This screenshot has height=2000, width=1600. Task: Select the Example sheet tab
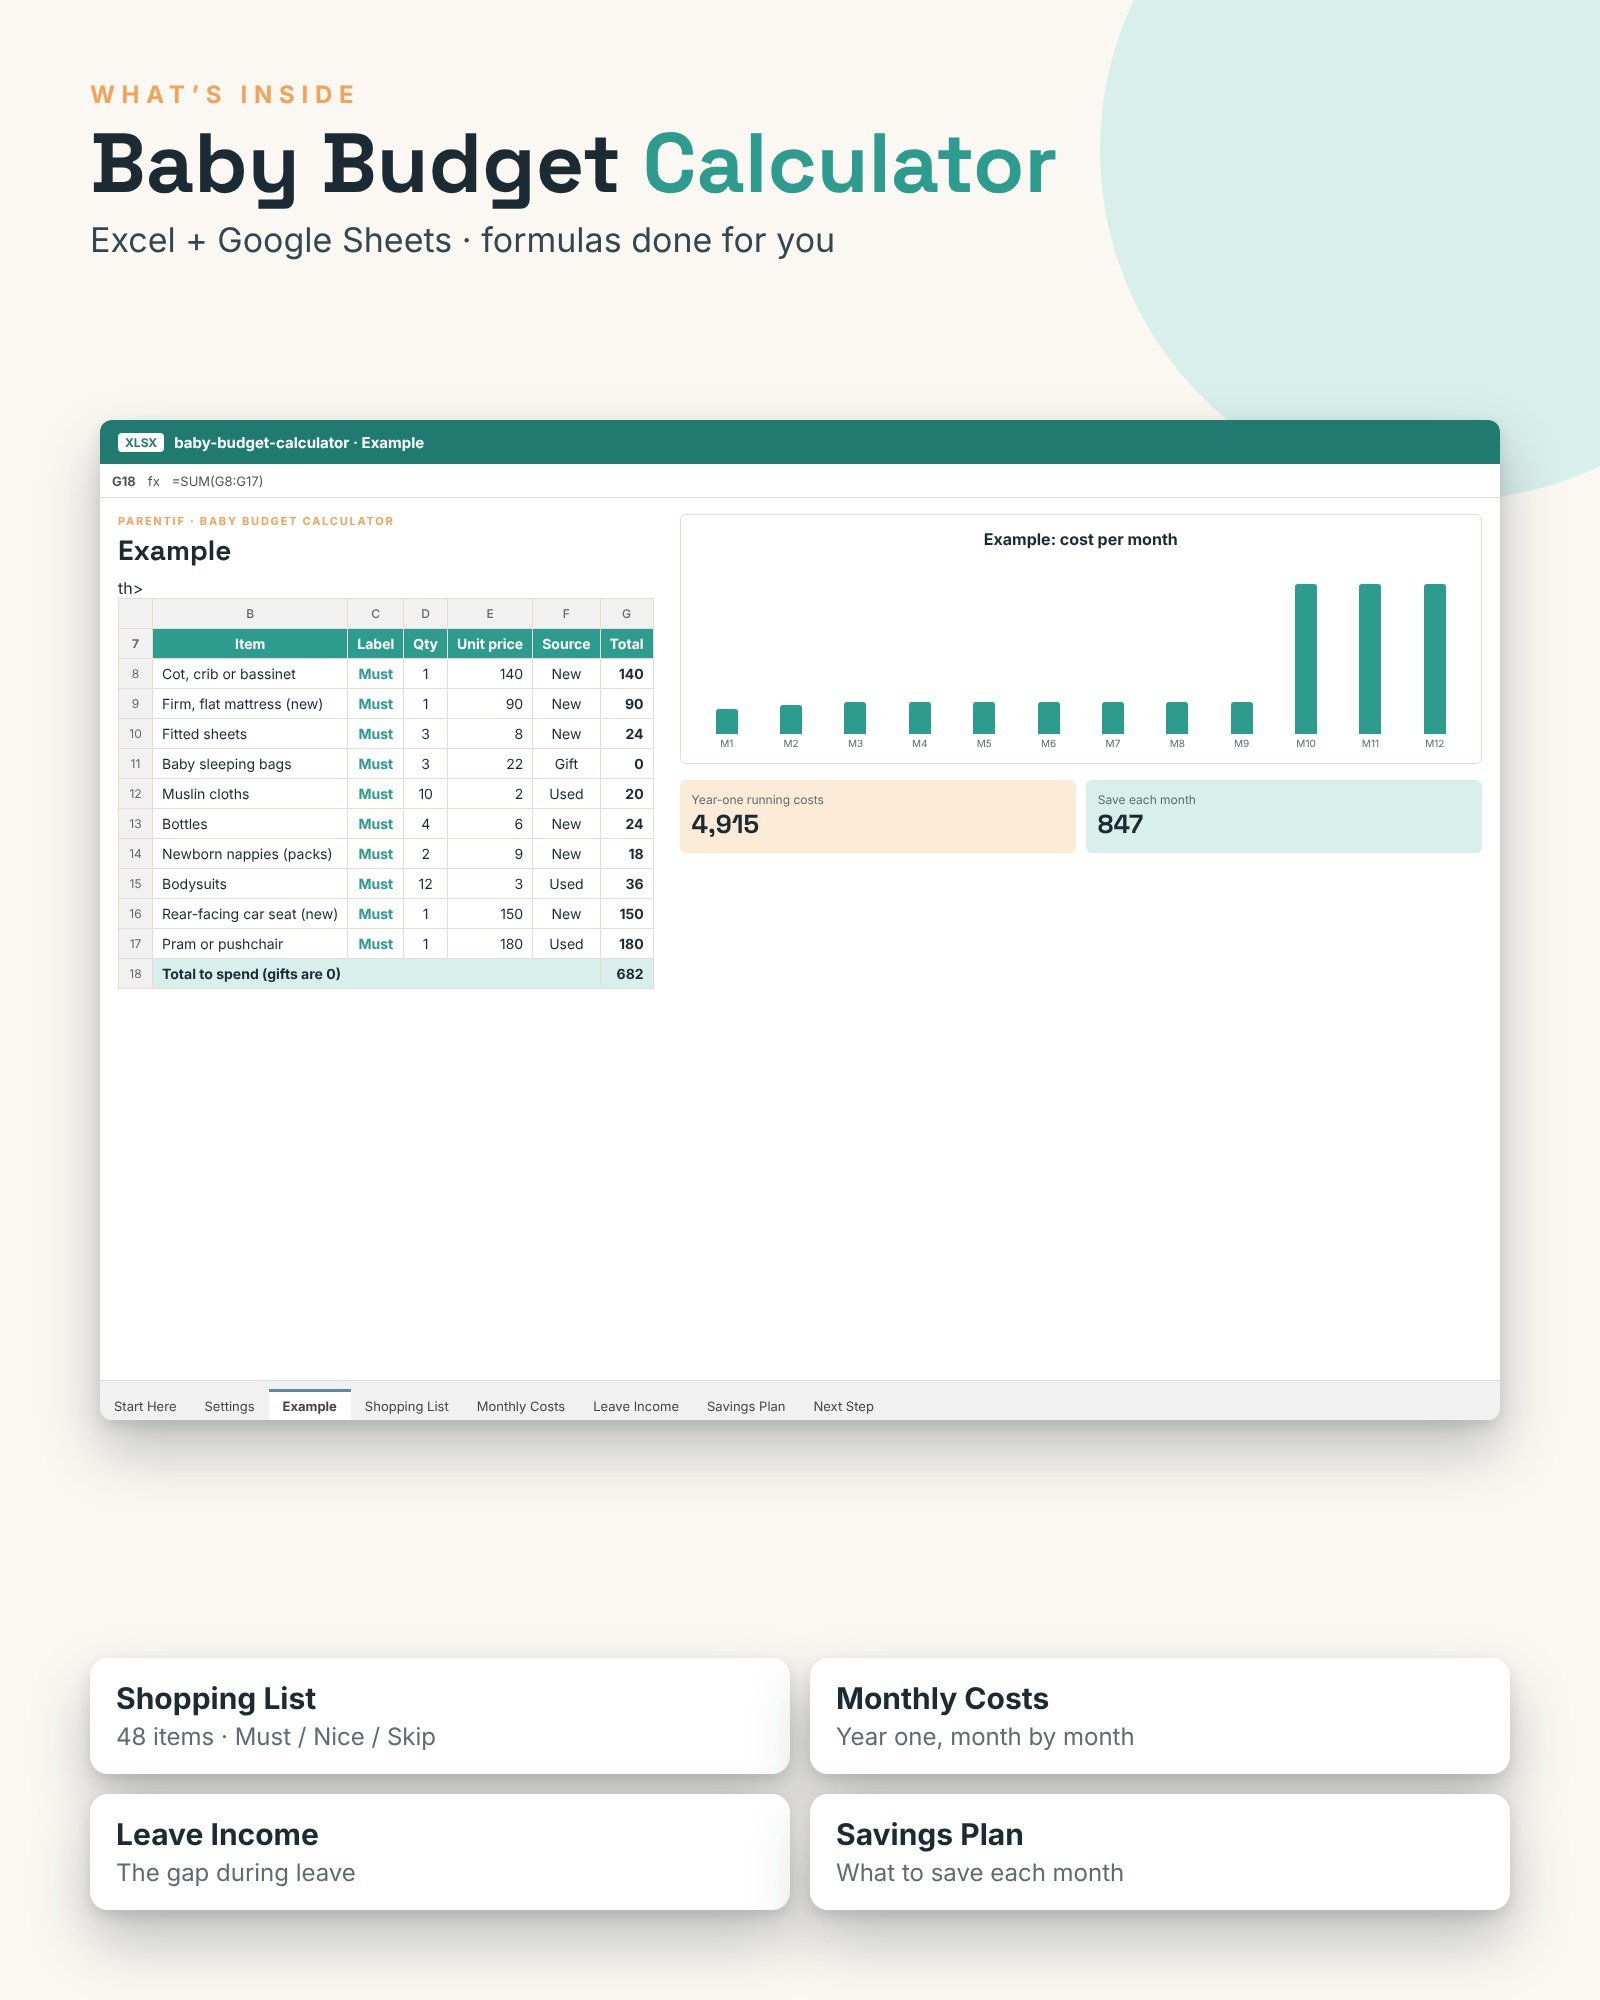[309, 1406]
